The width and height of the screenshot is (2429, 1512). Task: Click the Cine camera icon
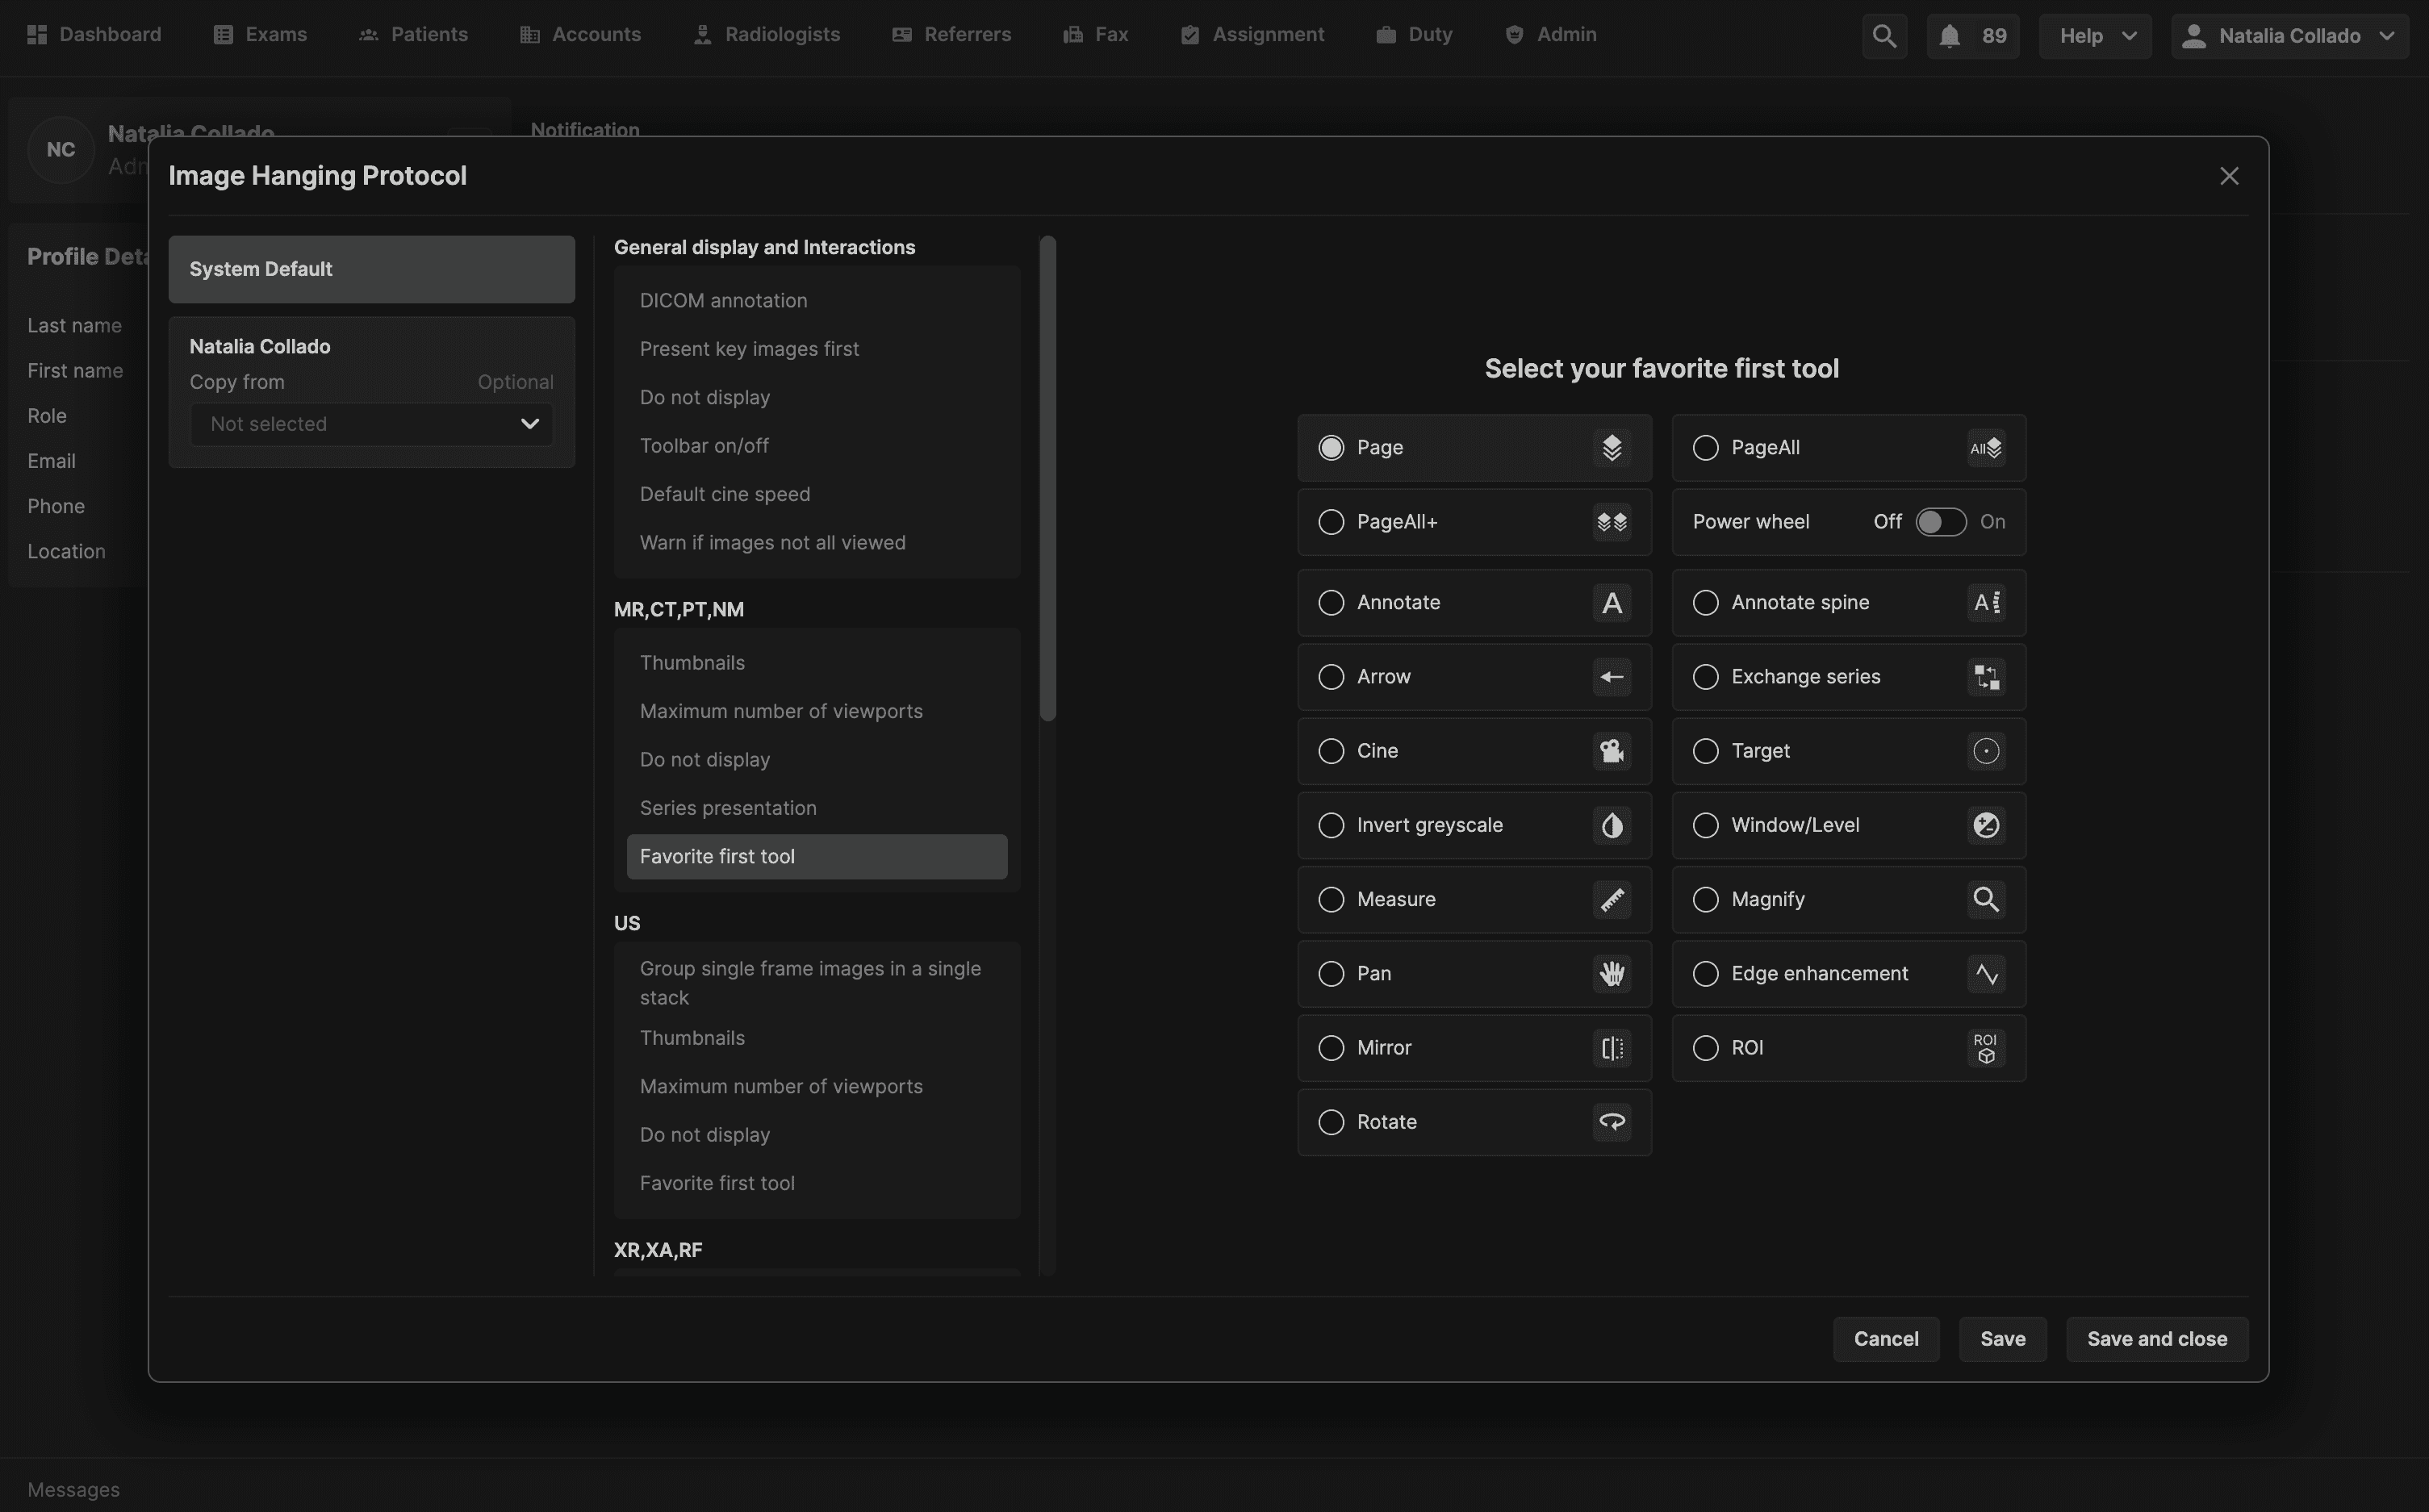(x=1611, y=751)
